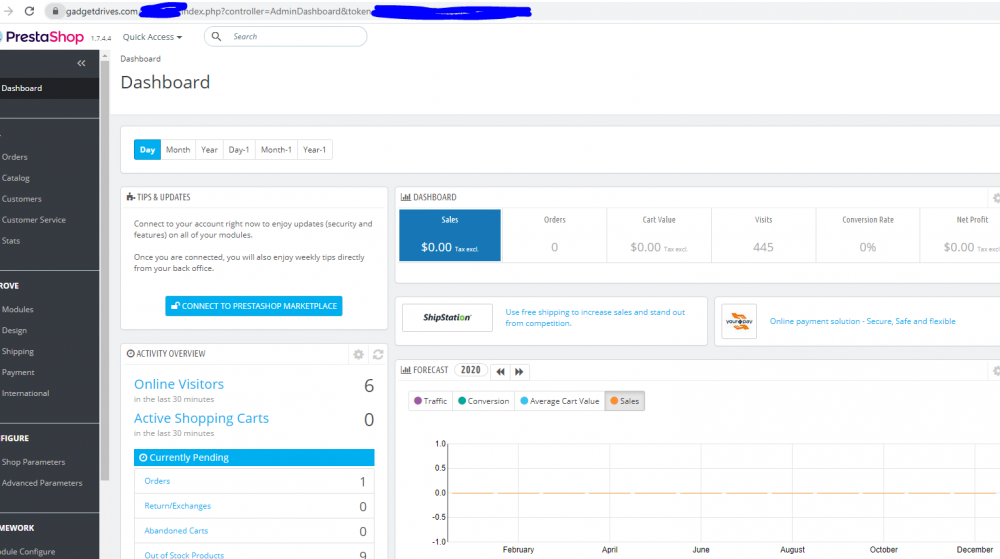Click the Forecast chart icon
This screenshot has width=1000, height=559.
click(406, 370)
